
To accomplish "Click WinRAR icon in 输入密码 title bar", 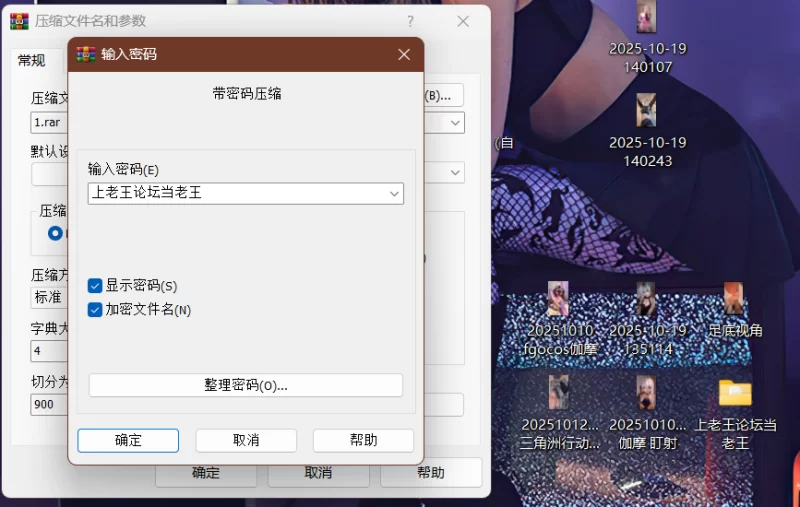I will tap(86, 54).
